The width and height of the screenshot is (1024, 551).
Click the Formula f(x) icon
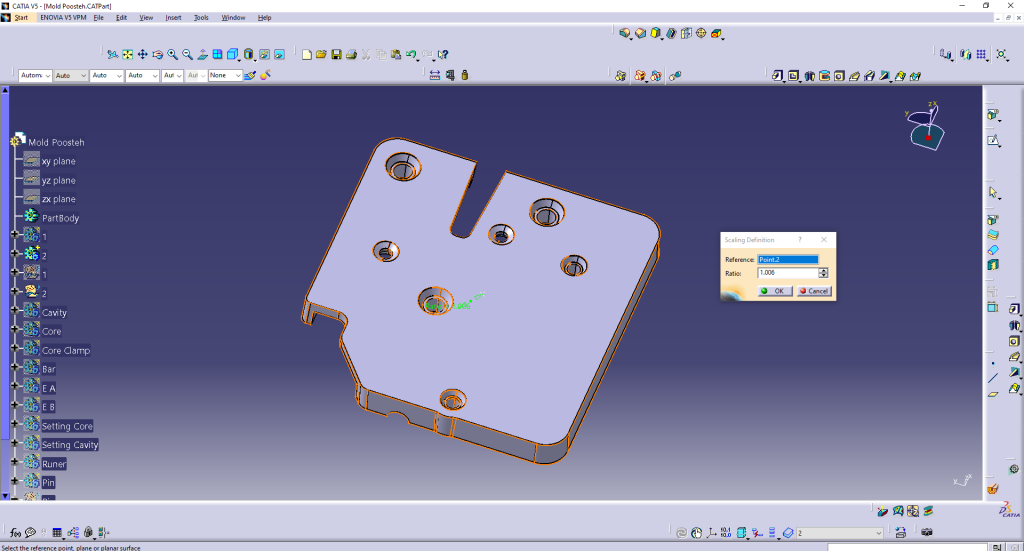(15, 533)
